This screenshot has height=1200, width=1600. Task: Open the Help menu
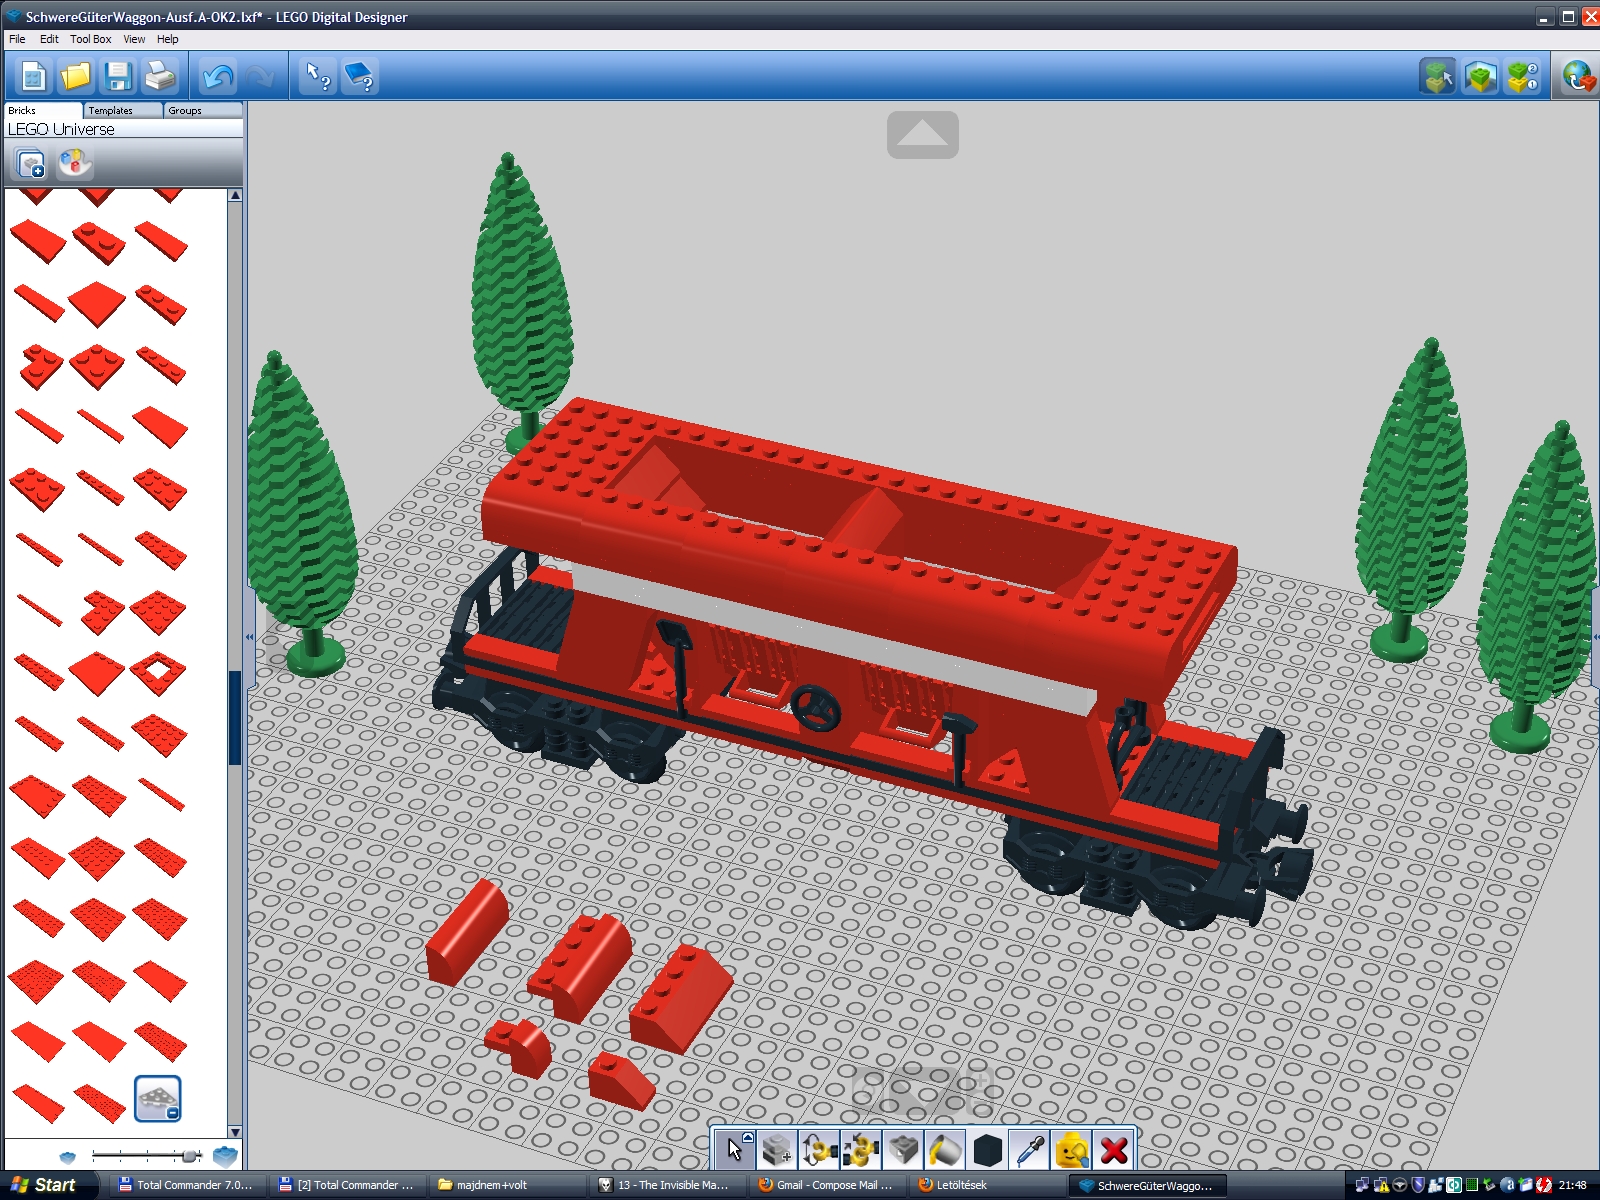(168, 39)
